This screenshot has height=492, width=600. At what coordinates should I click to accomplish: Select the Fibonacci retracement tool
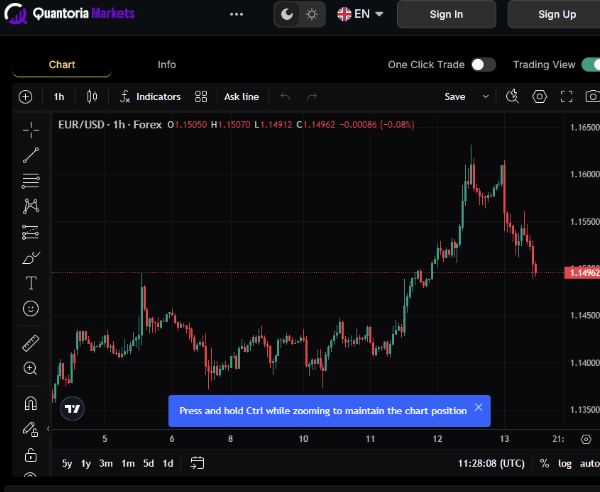[x=31, y=181]
